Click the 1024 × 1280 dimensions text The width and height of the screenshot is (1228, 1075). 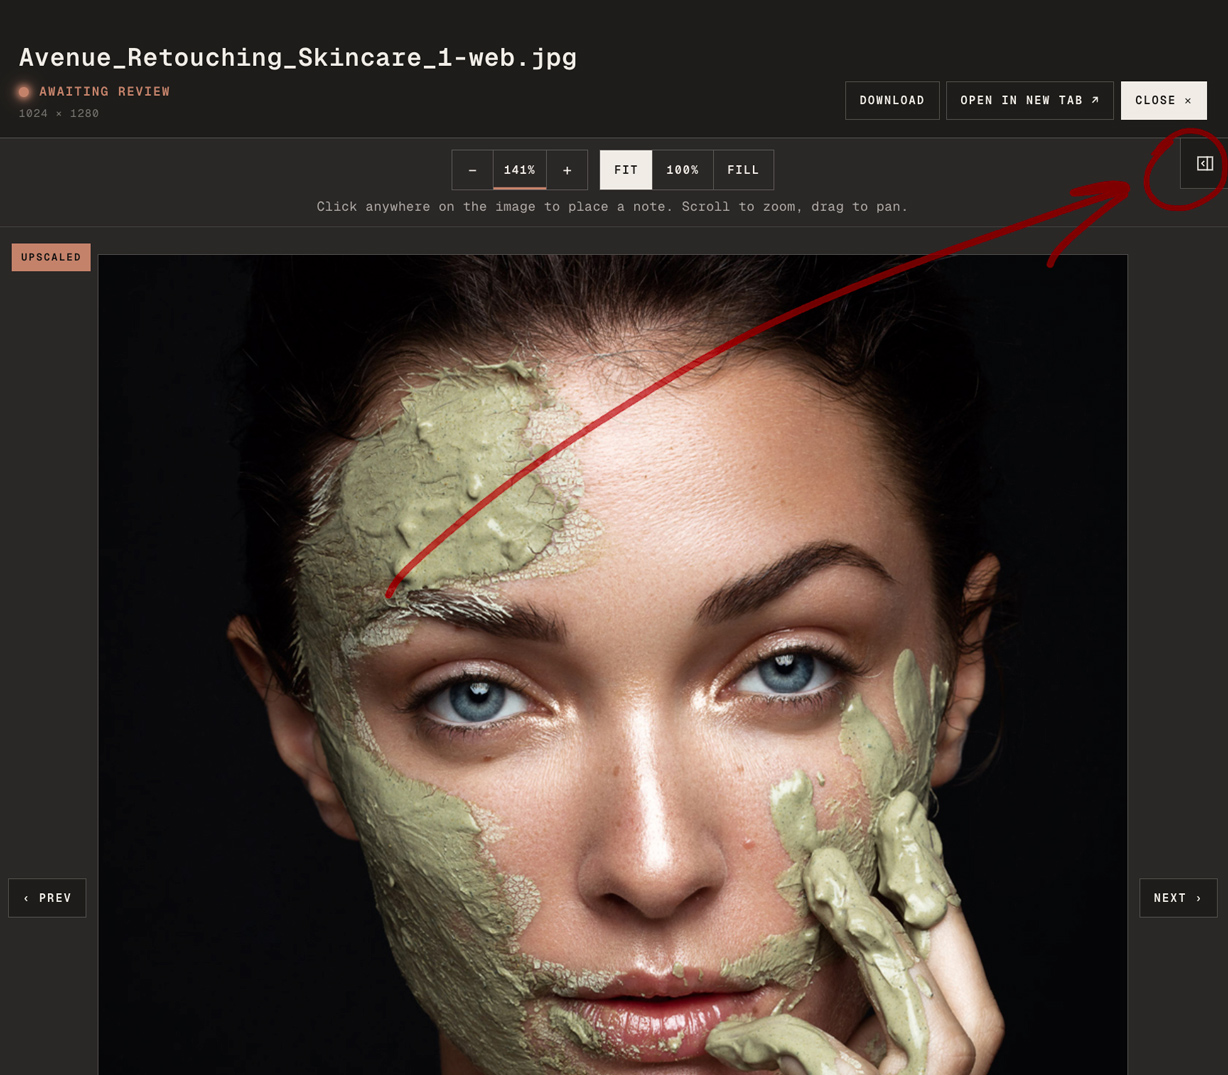59,113
